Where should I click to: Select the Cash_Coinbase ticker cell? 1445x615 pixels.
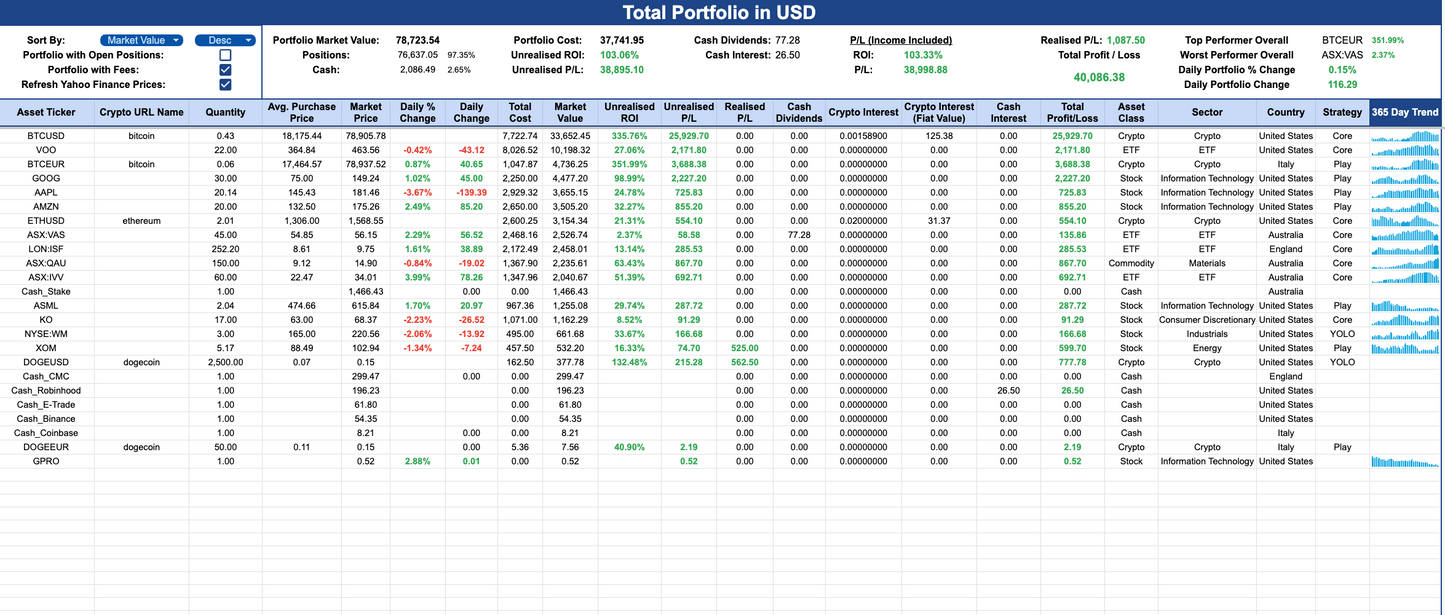(46, 433)
